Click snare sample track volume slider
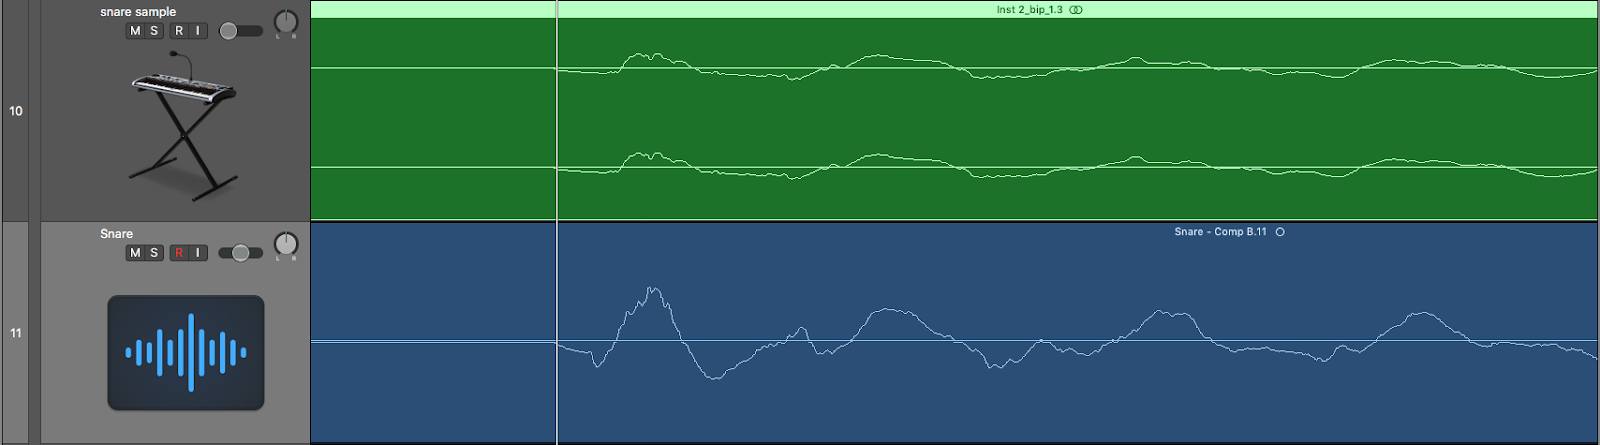The image size is (1600, 445). [x=241, y=31]
